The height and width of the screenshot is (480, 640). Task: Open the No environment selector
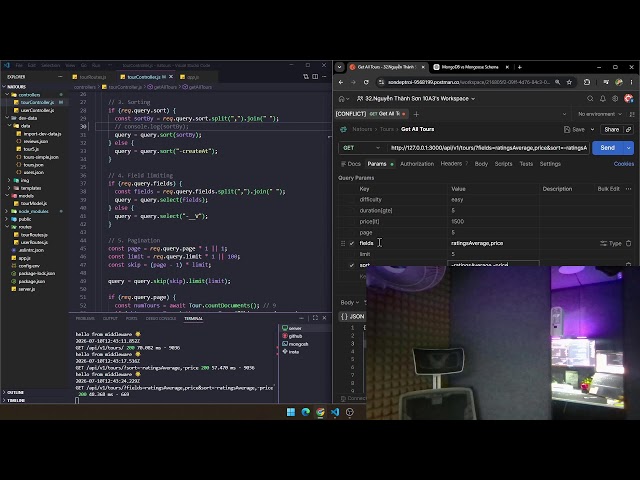tap(600, 114)
